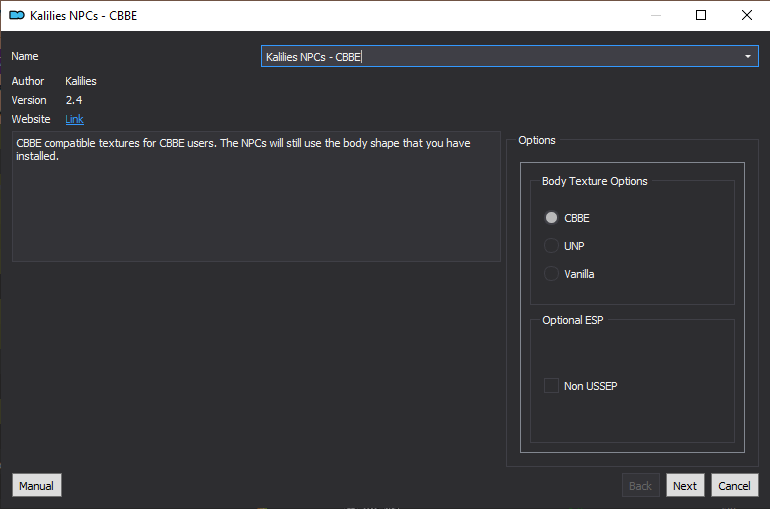
Task: Close the installer dialog with X
Action: tap(746, 15)
